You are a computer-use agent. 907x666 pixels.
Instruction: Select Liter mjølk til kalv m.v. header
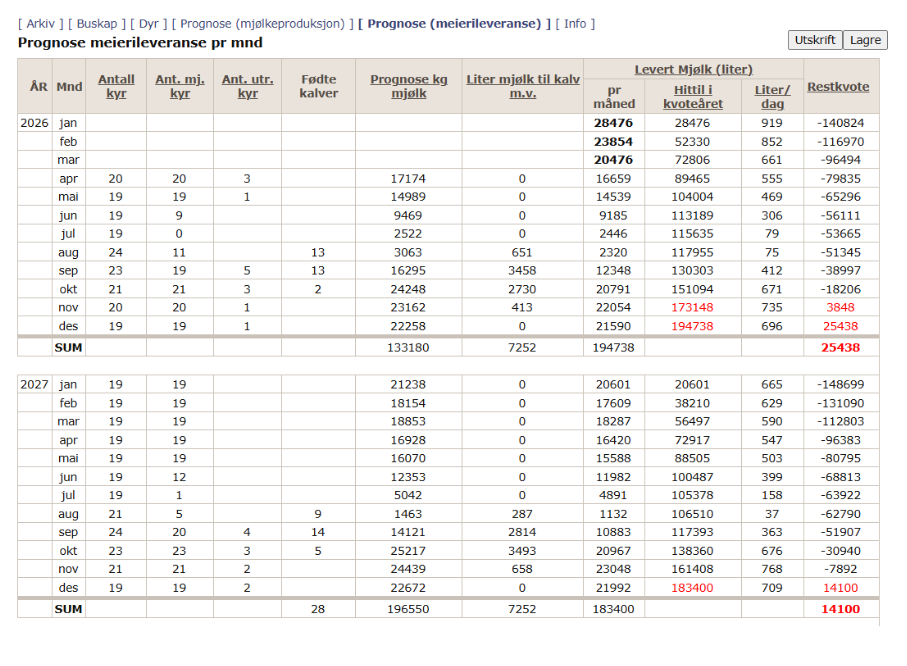pyautogui.click(x=521, y=86)
